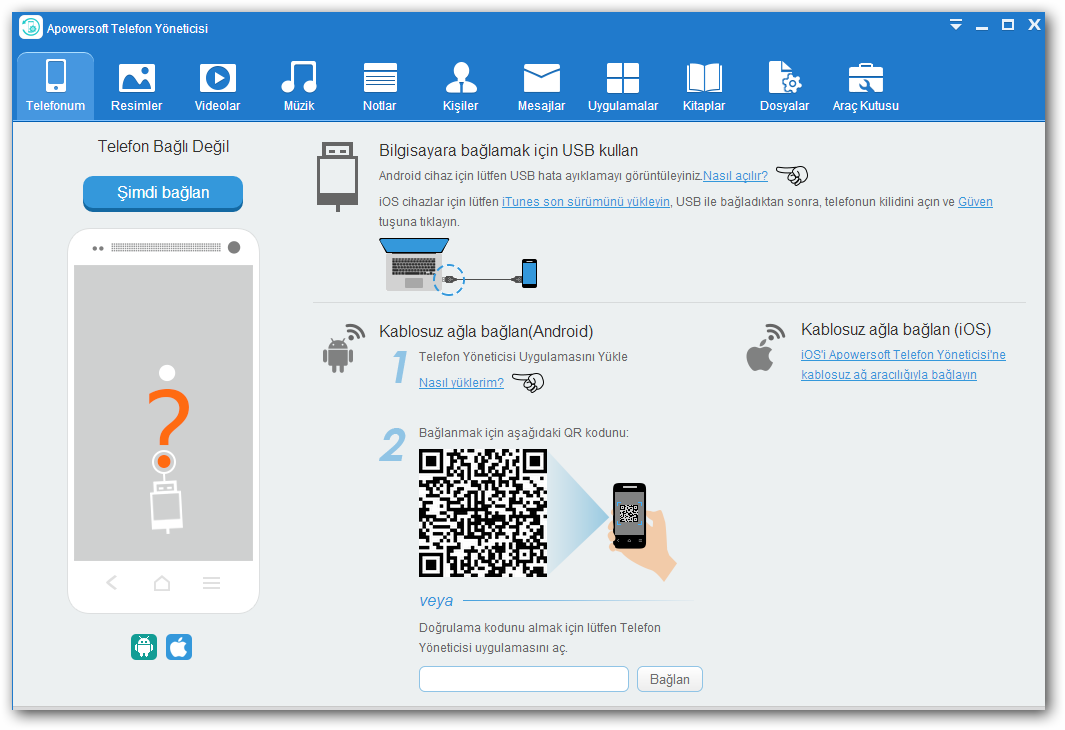Click the Şimdi bağlan button
The width and height of the screenshot is (1065, 730).
pyautogui.click(x=163, y=193)
